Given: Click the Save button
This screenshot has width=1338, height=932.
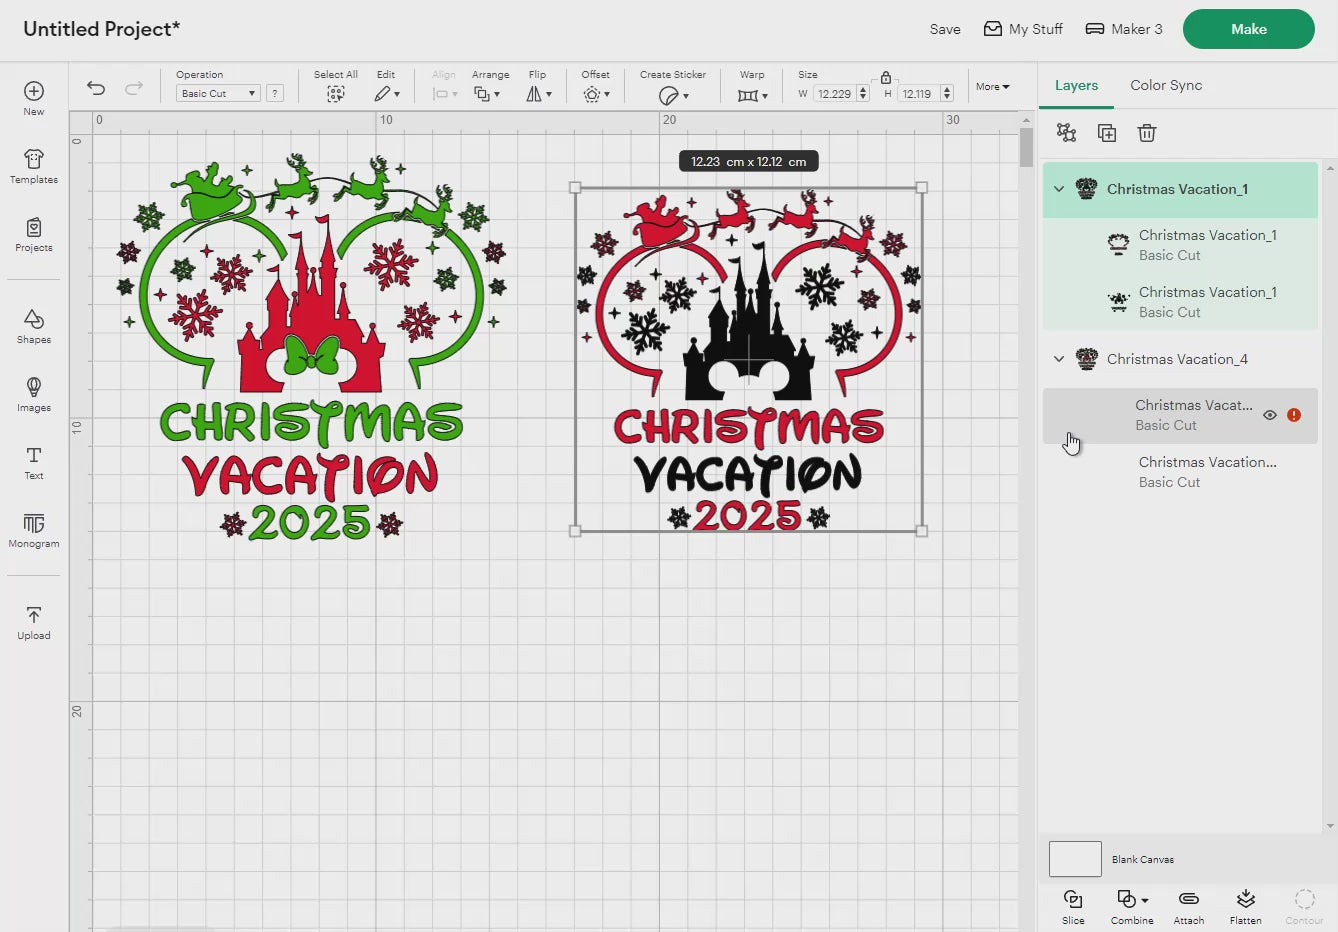Looking at the screenshot, I should coord(945,29).
